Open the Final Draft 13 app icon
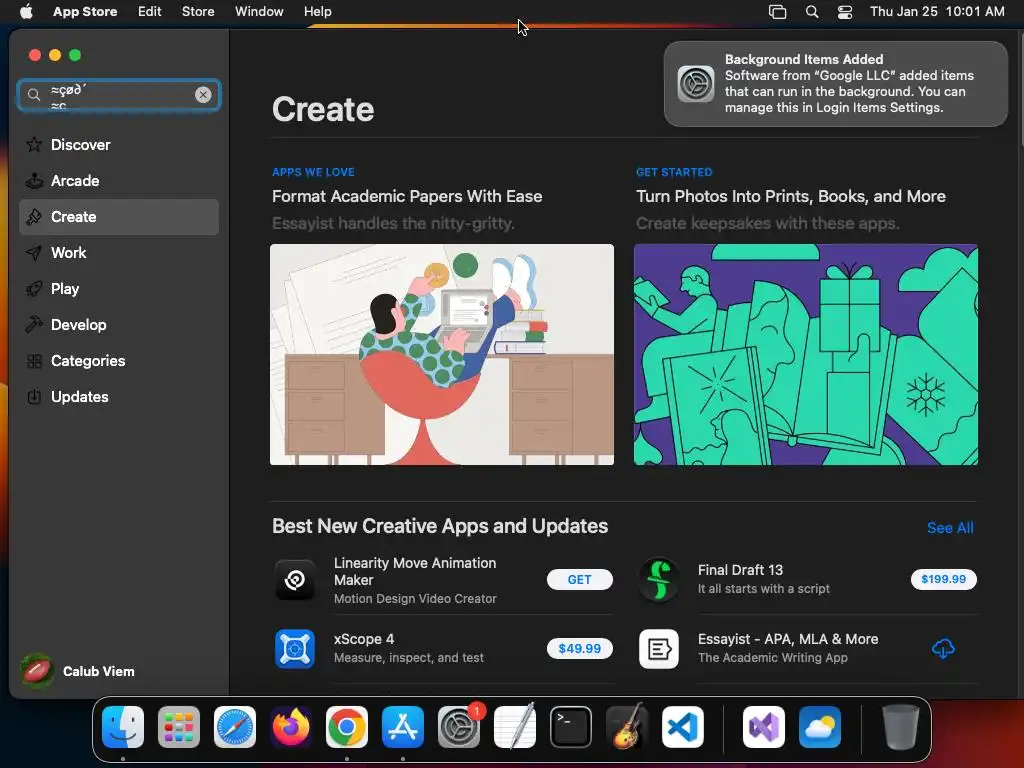Viewport: 1024px width, 768px height. pyautogui.click(x=659, y=579)
